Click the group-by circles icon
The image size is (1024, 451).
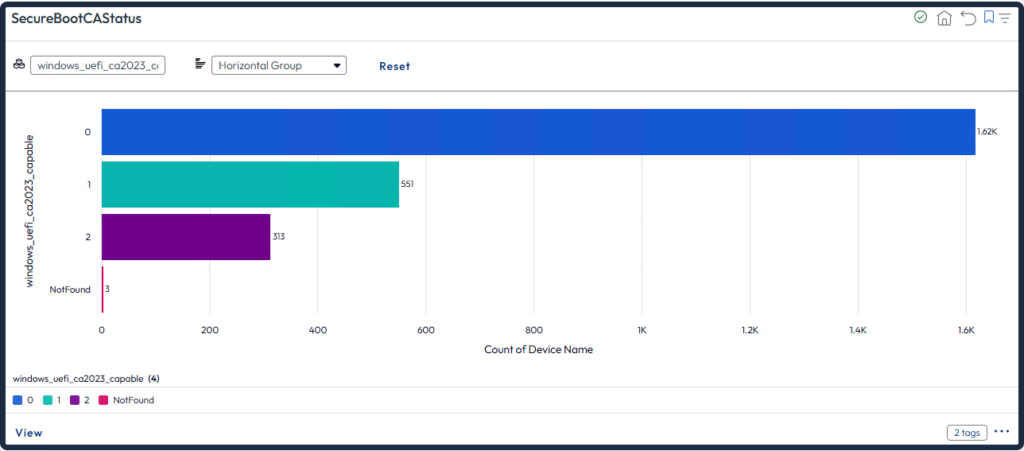(x=19, y=65)
